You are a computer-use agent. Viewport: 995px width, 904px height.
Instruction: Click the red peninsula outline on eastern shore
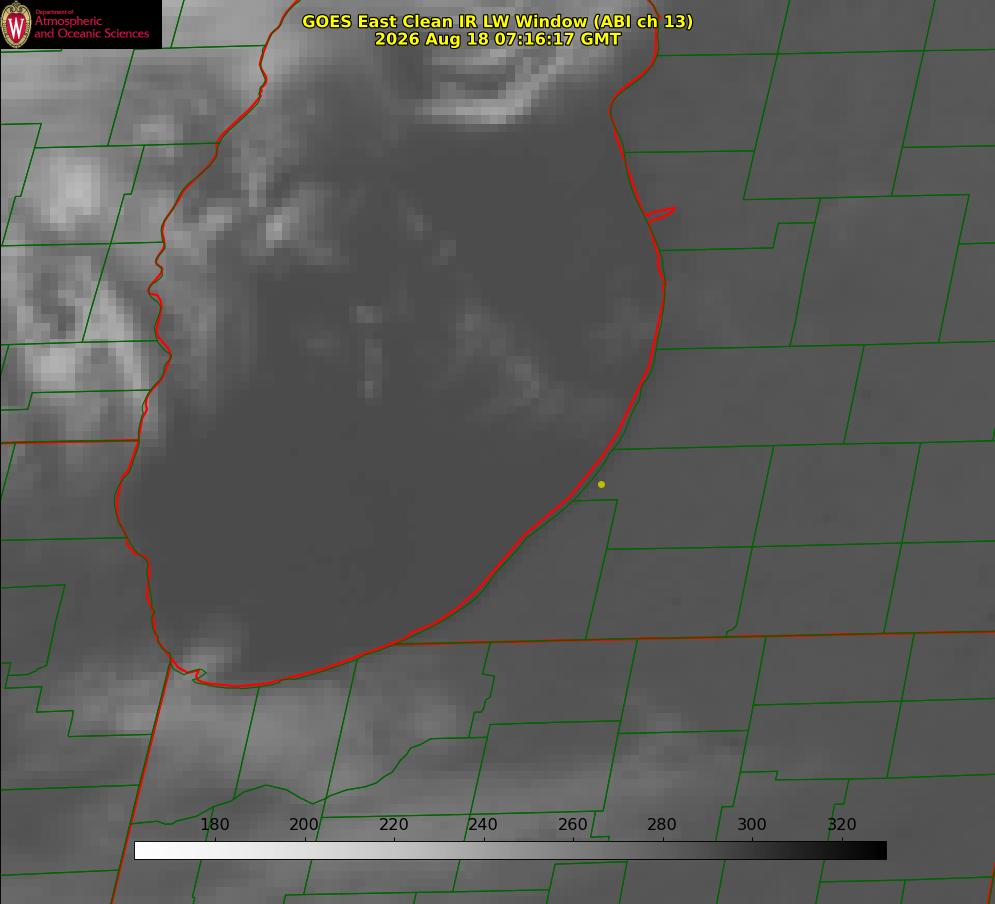[661, 214]
